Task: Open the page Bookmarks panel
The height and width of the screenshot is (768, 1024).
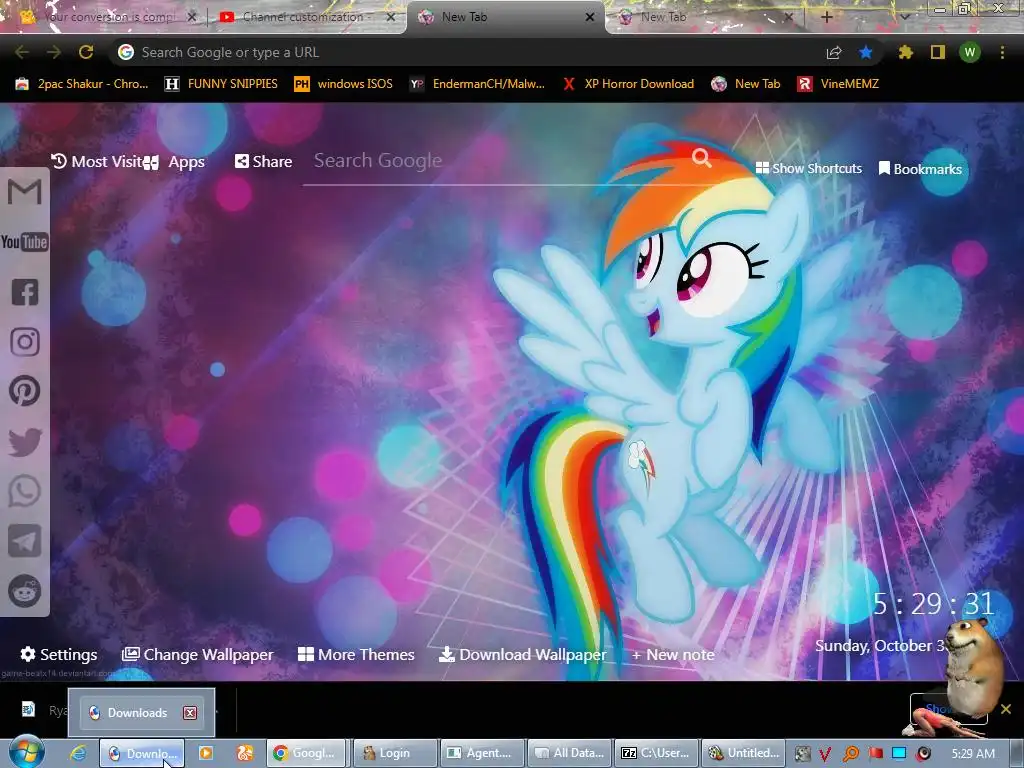Action: point(920,169)
